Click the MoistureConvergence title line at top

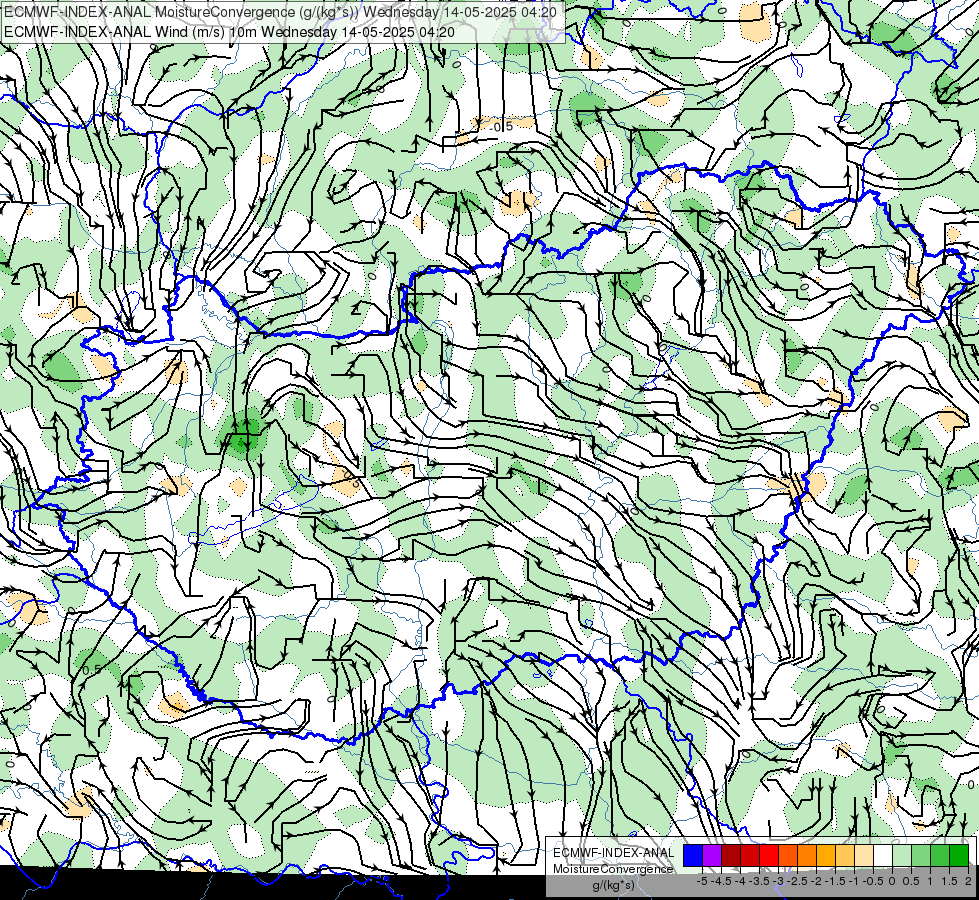coord(281,11)
